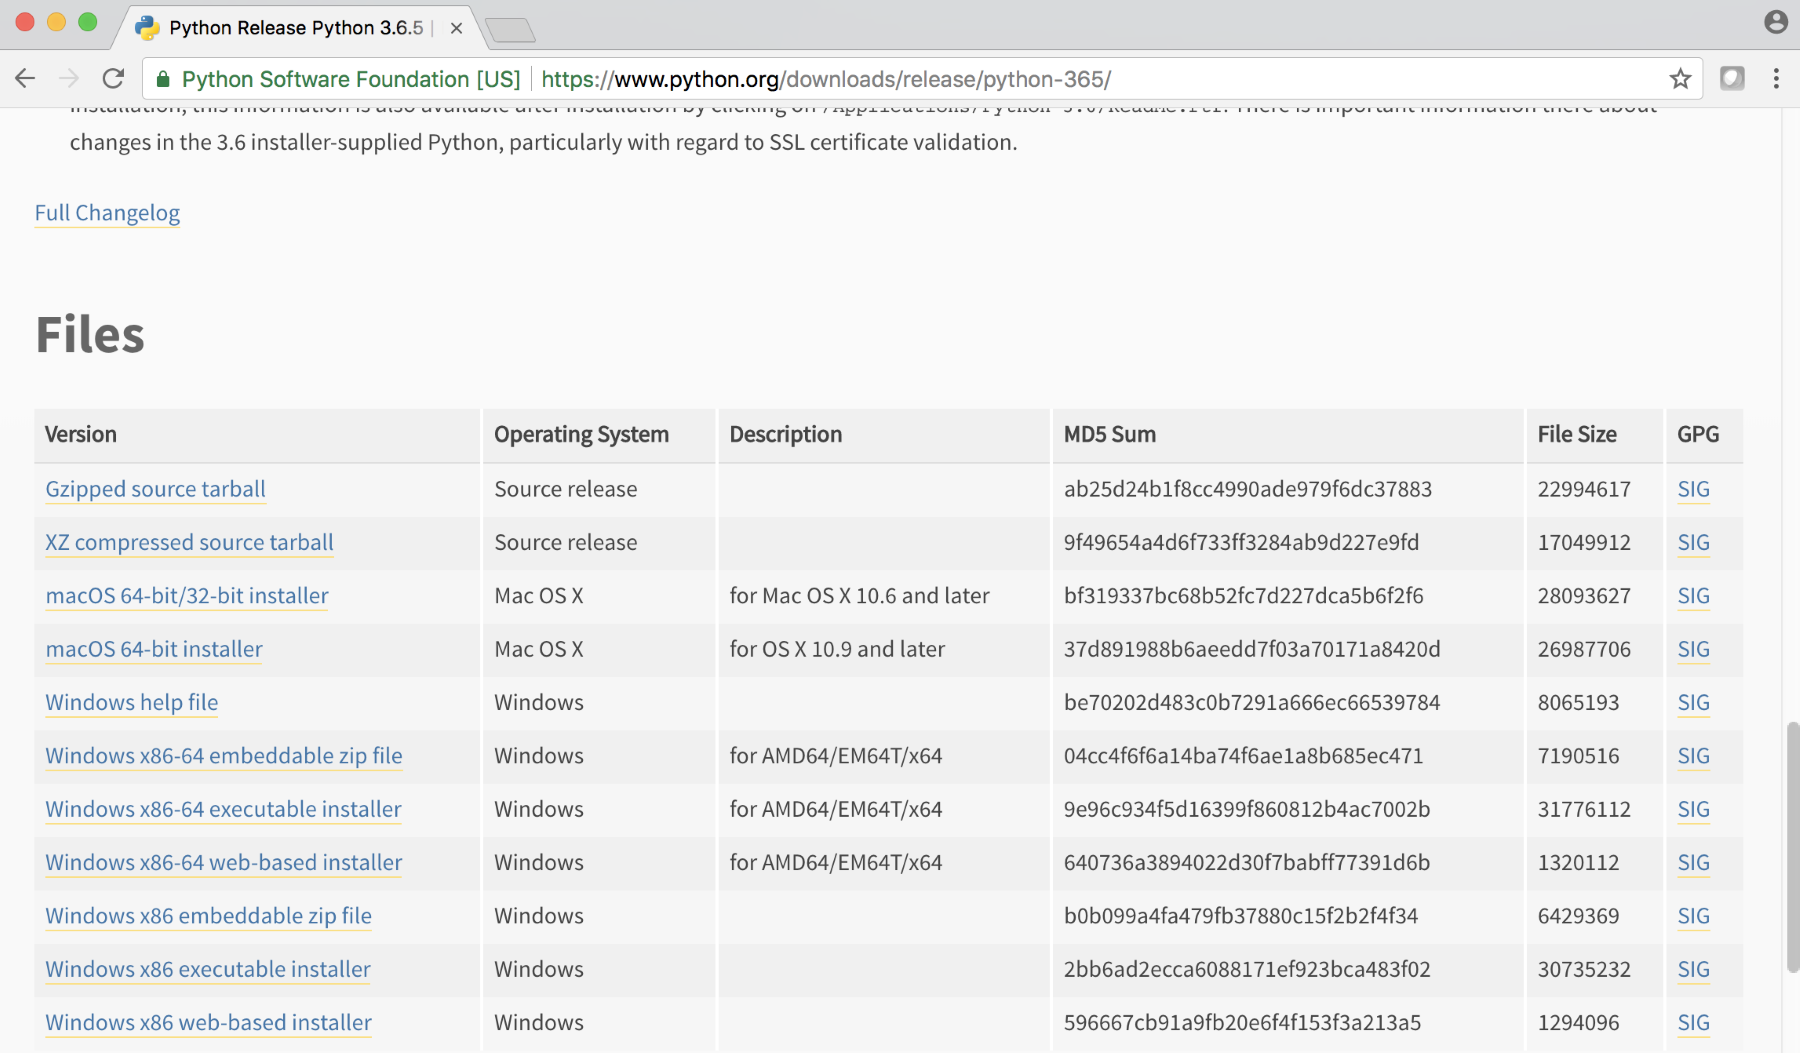Open a new browser tab
Screen dimensions: 1800x1053
[510, 30]
